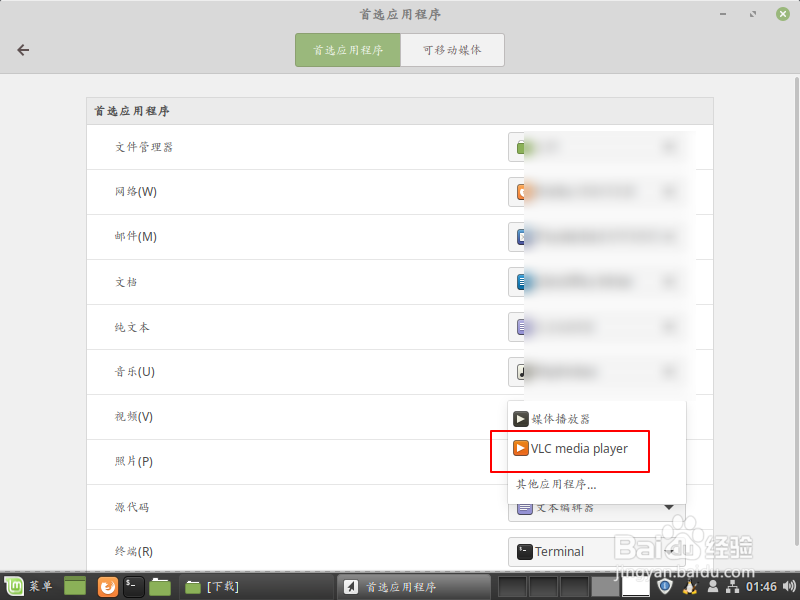Open the 文档 application dropdown

pos(596,282)
